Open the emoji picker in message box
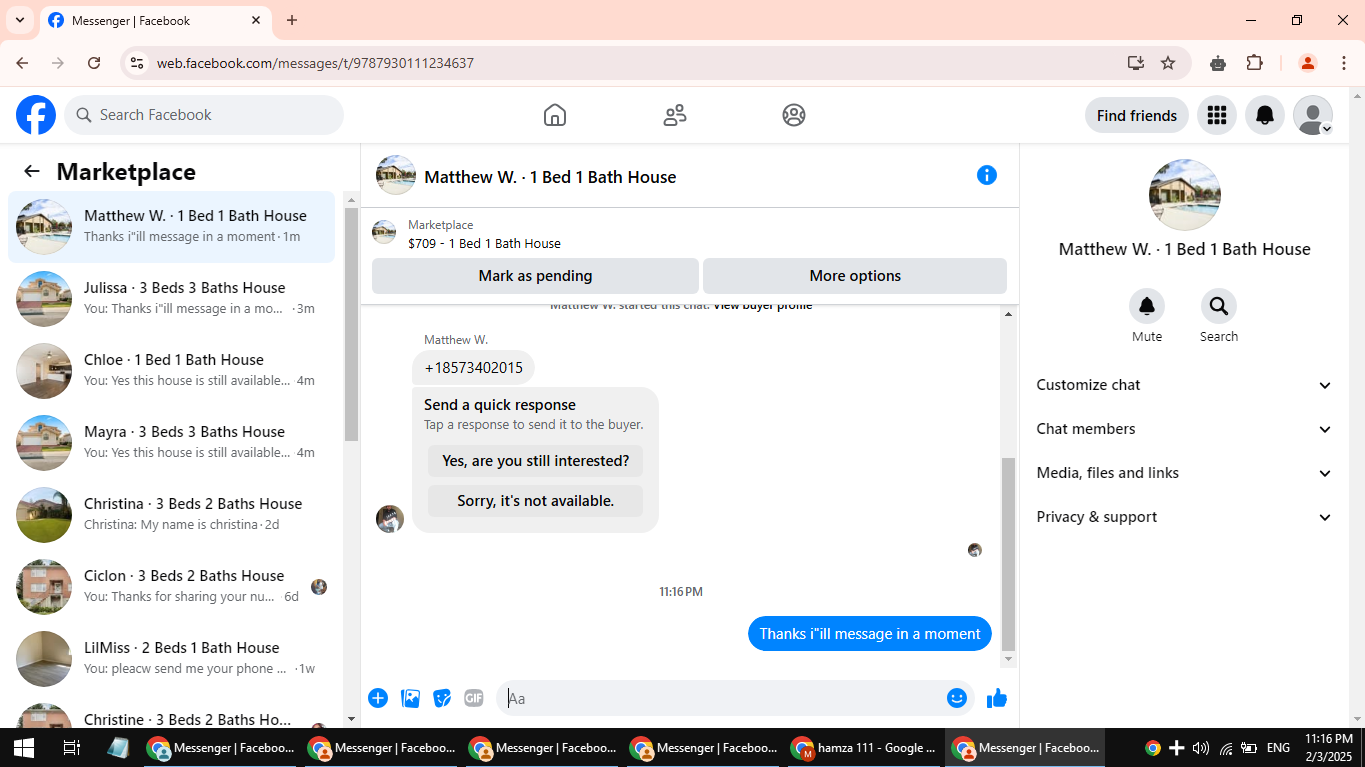The height and width of the screenshot is (767, 1365). (x=957, y=698)
